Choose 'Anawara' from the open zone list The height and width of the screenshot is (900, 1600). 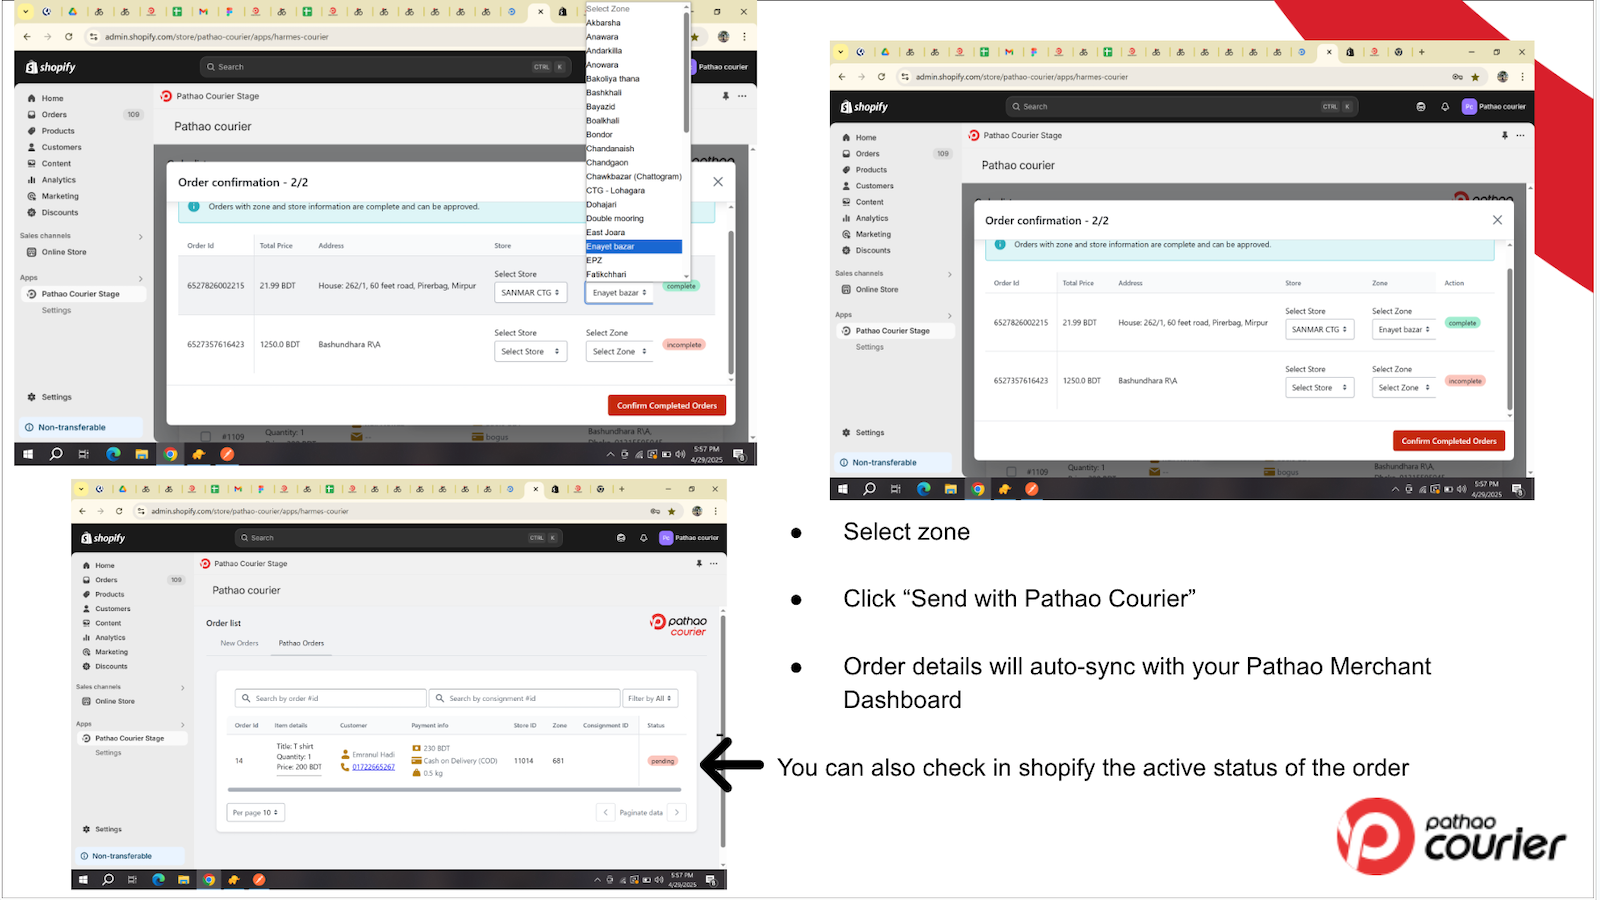pos(602,37)
